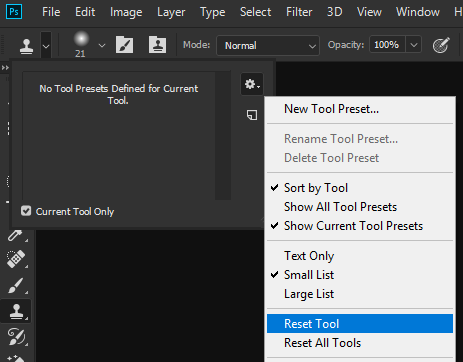The width and height of the screenshot is (463, 362).
Task: Click Reset All Tools in the menu
Action: pyautogui.click(x=360, y=343)
